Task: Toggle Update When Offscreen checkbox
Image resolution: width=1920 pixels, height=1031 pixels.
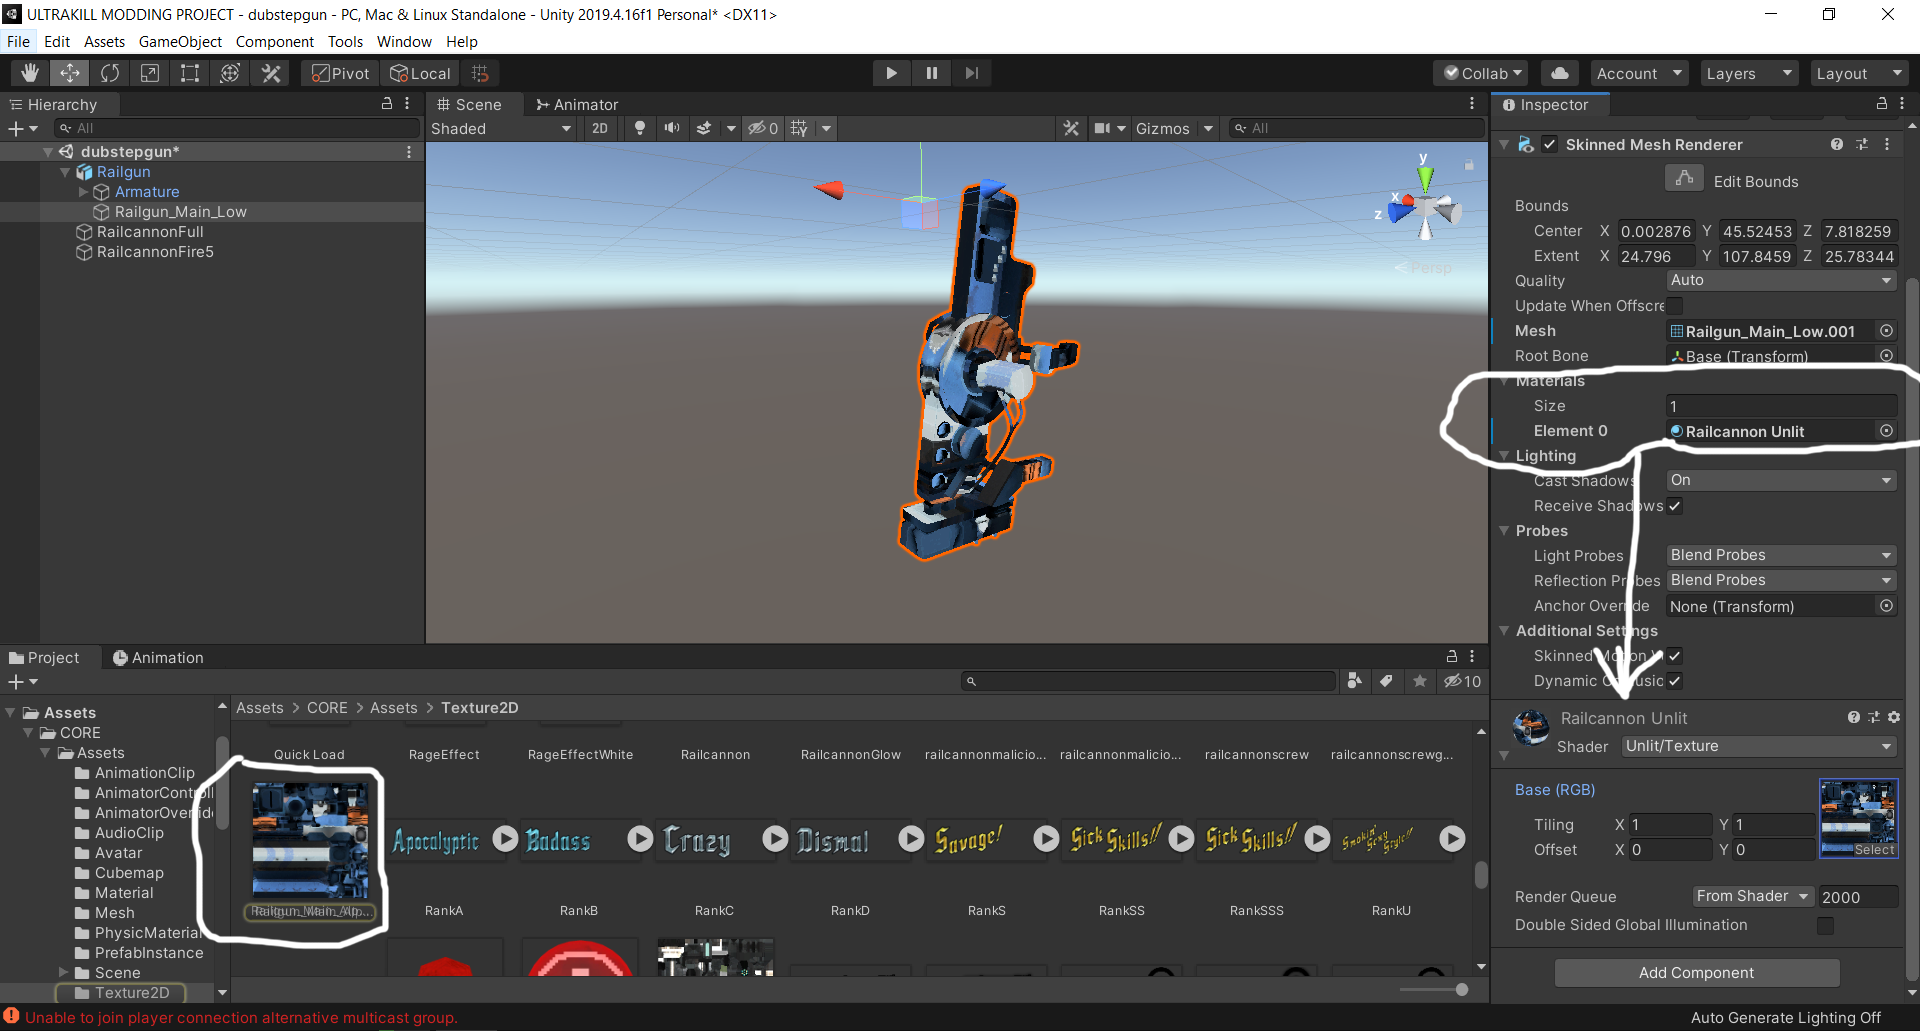Action: 1674,306
